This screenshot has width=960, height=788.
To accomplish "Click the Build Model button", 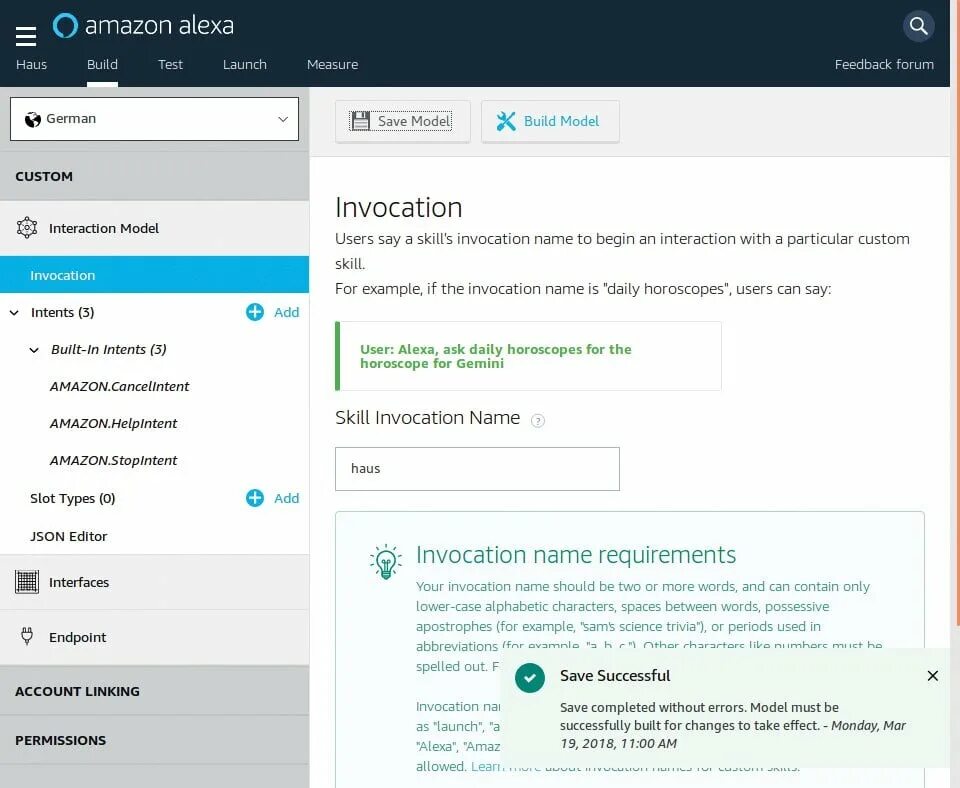I will click(550, 121).
